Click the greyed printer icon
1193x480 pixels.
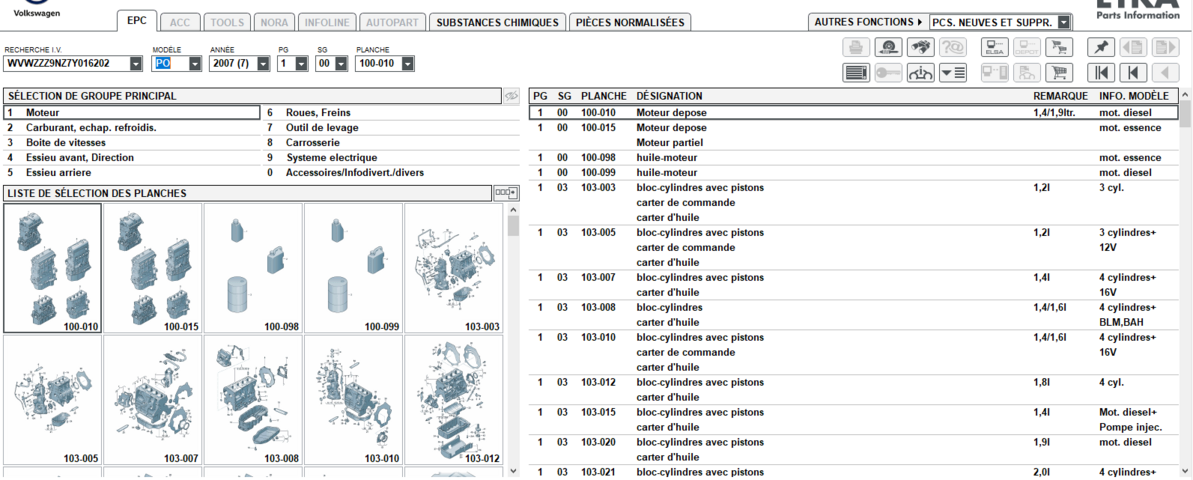856,47
